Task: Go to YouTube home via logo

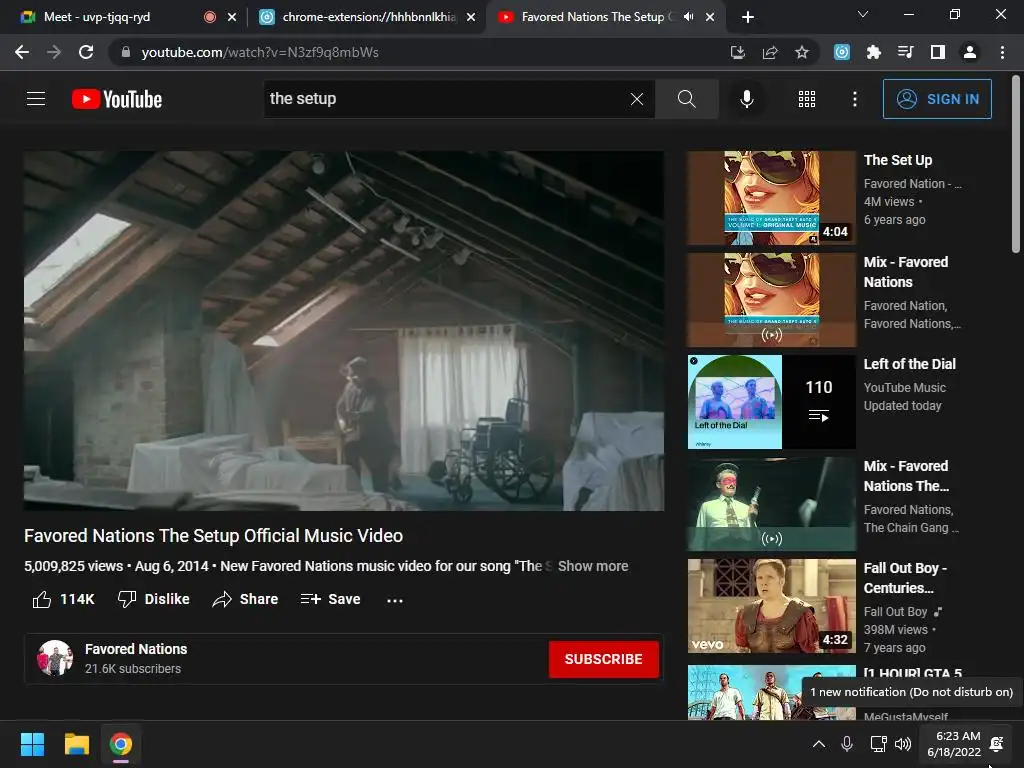Action: [x=117, y=99]
